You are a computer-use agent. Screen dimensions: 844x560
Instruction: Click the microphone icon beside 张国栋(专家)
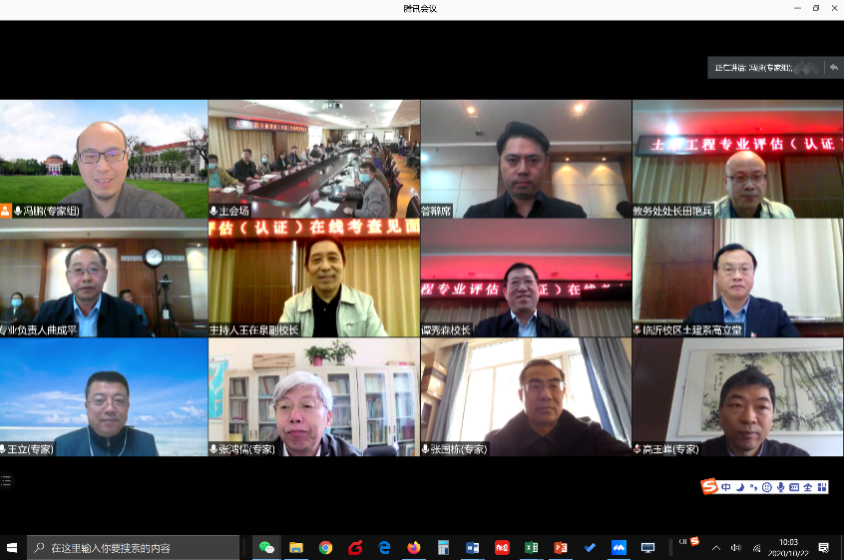(x=426, y=450)
